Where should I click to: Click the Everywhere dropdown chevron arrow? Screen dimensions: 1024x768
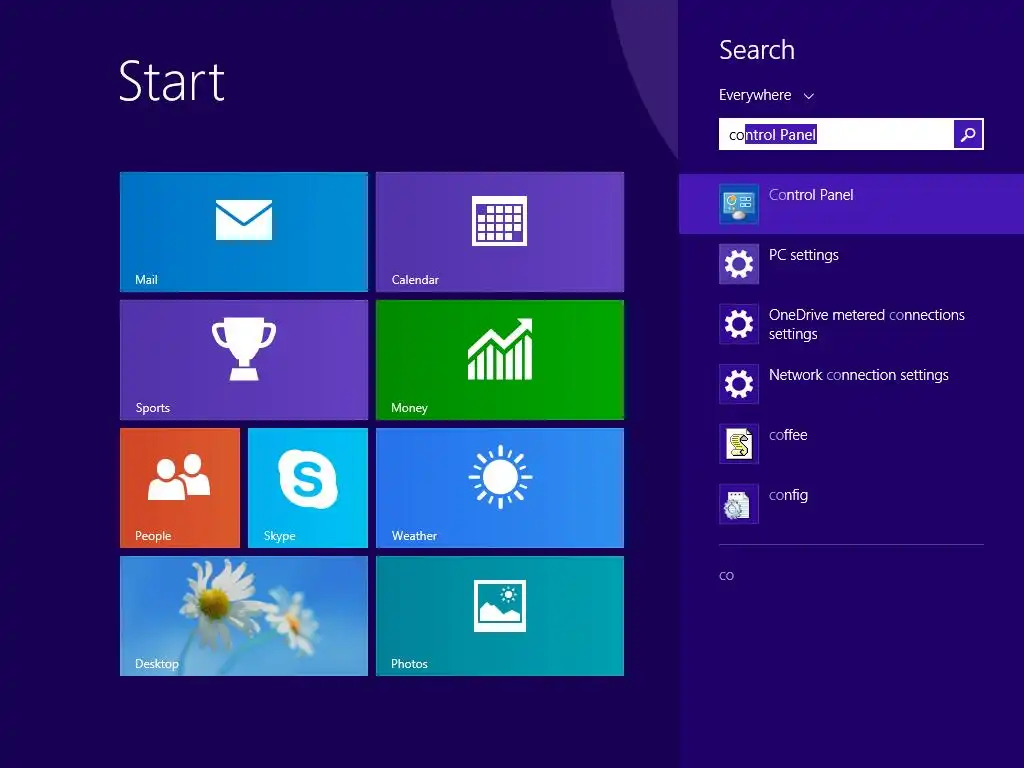click(808, 96)
